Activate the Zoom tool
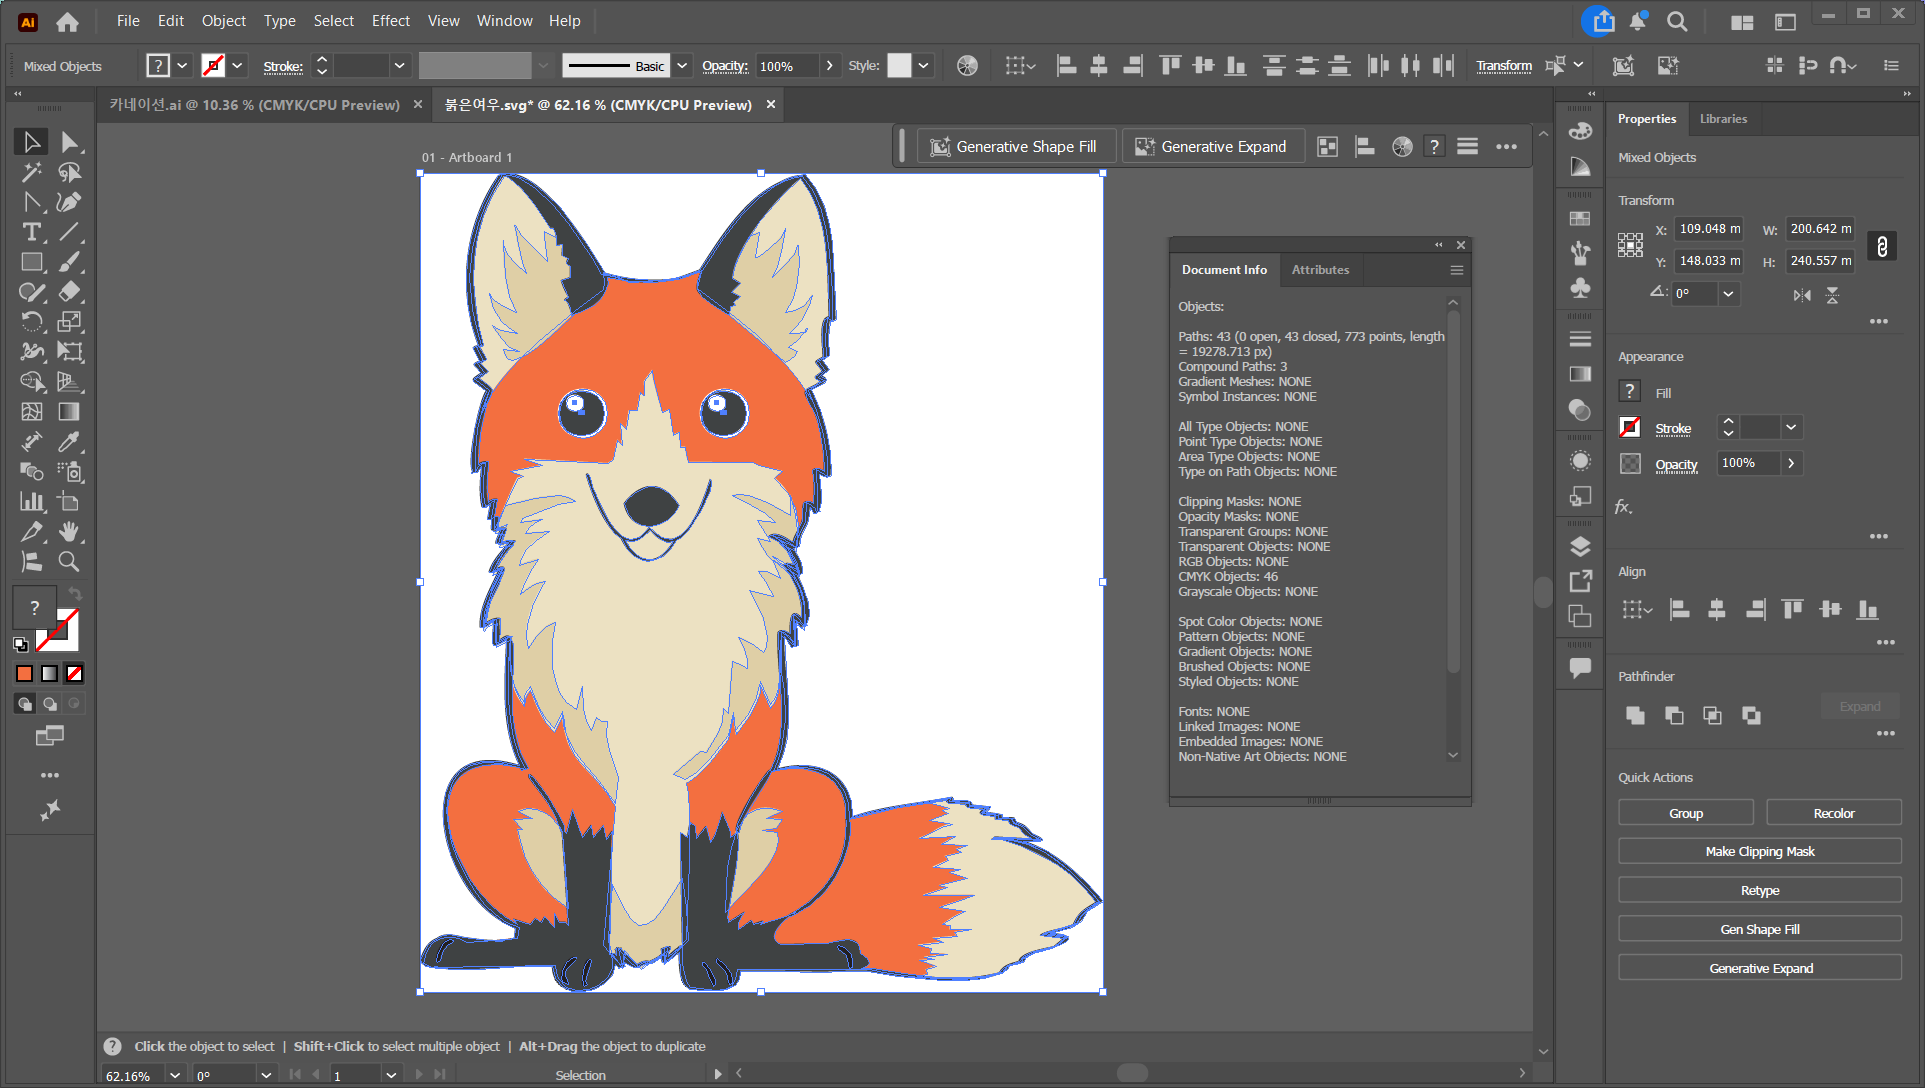 [x=69, y=562]
